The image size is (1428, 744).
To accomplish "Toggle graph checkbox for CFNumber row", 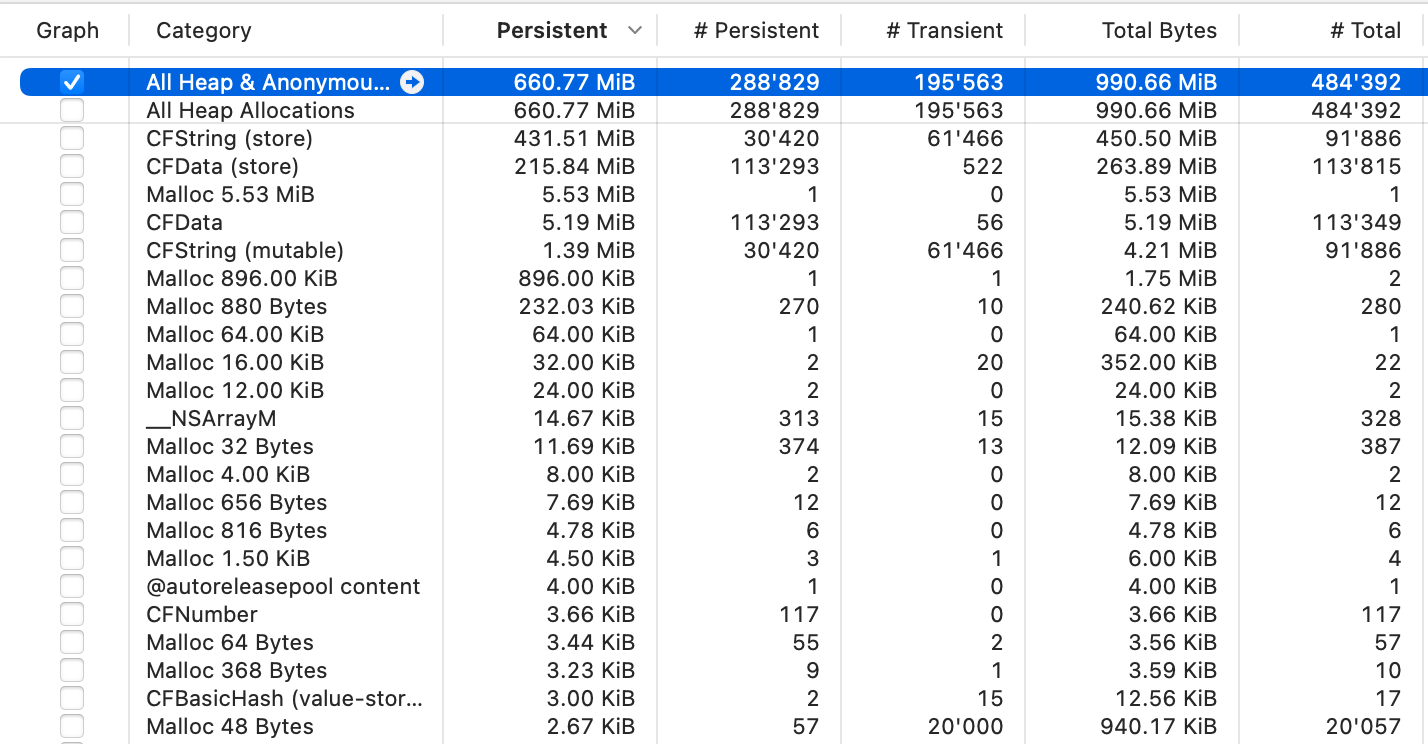I will pyautogui.click(x=72, y=614).
